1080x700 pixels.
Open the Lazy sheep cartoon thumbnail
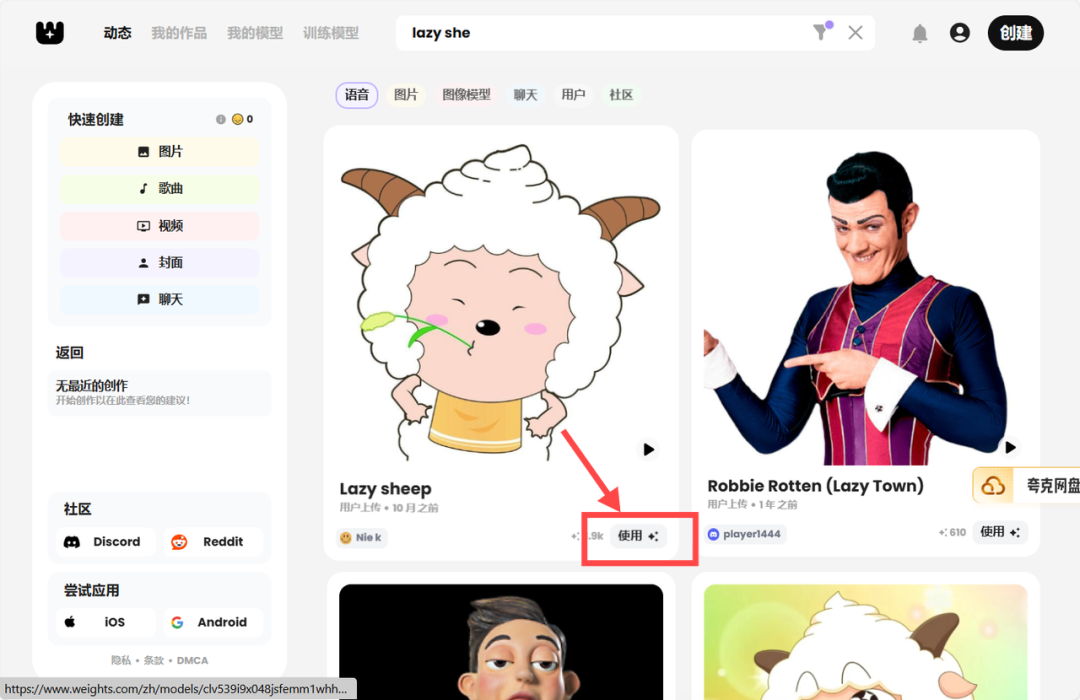click(501, 301)
